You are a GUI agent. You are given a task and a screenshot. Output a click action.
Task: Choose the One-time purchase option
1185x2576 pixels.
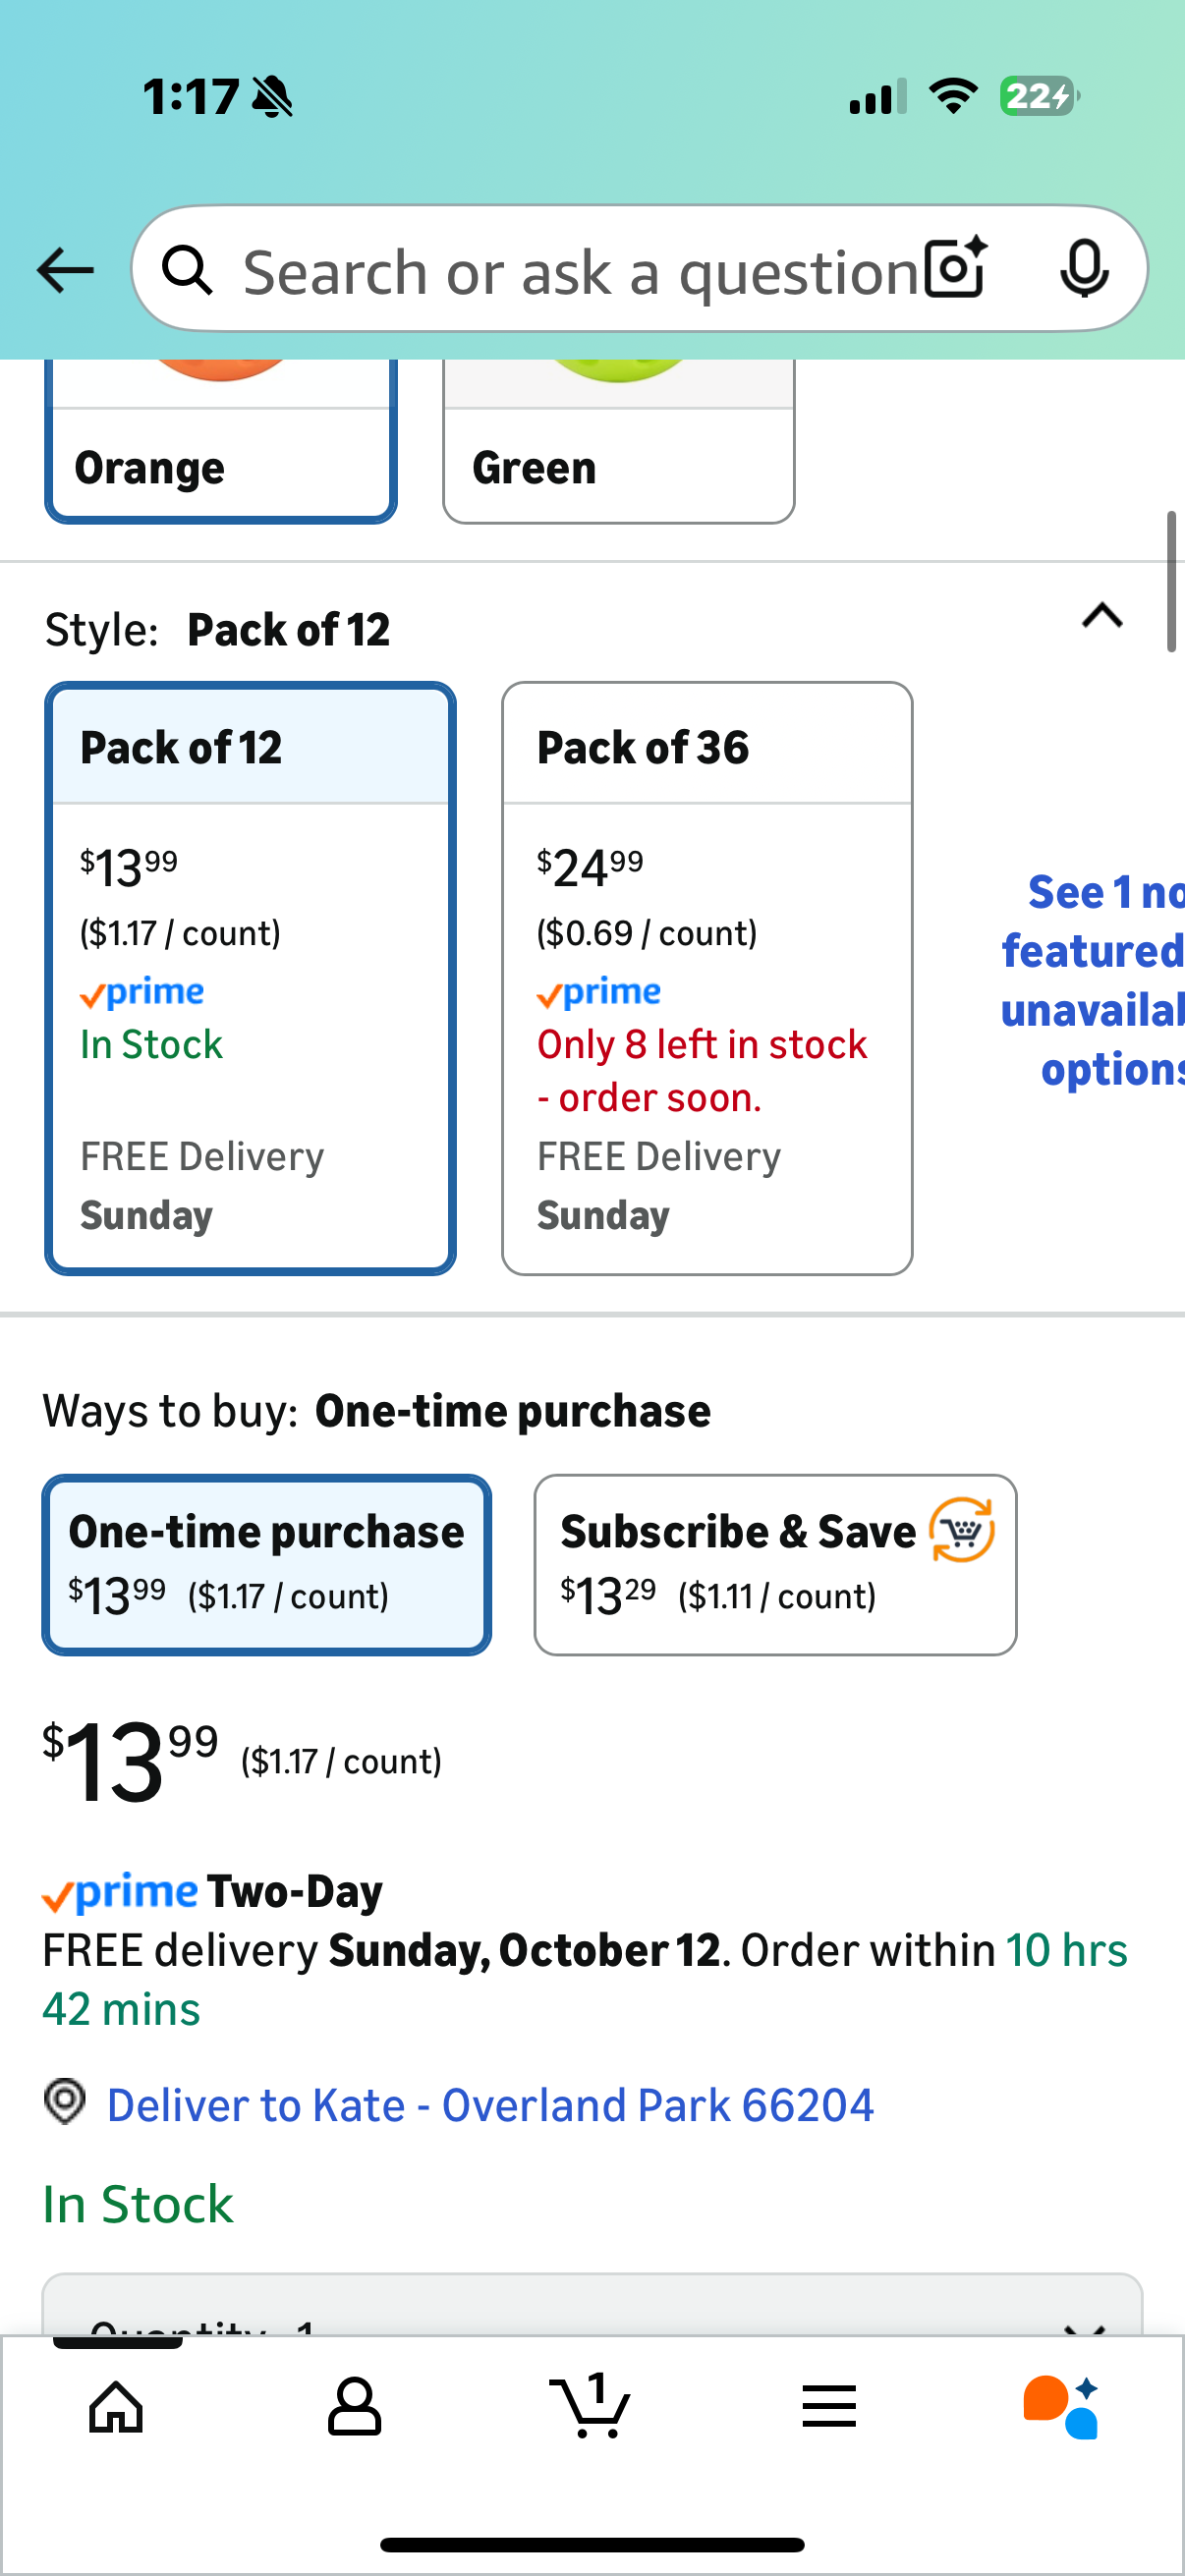266,1564
